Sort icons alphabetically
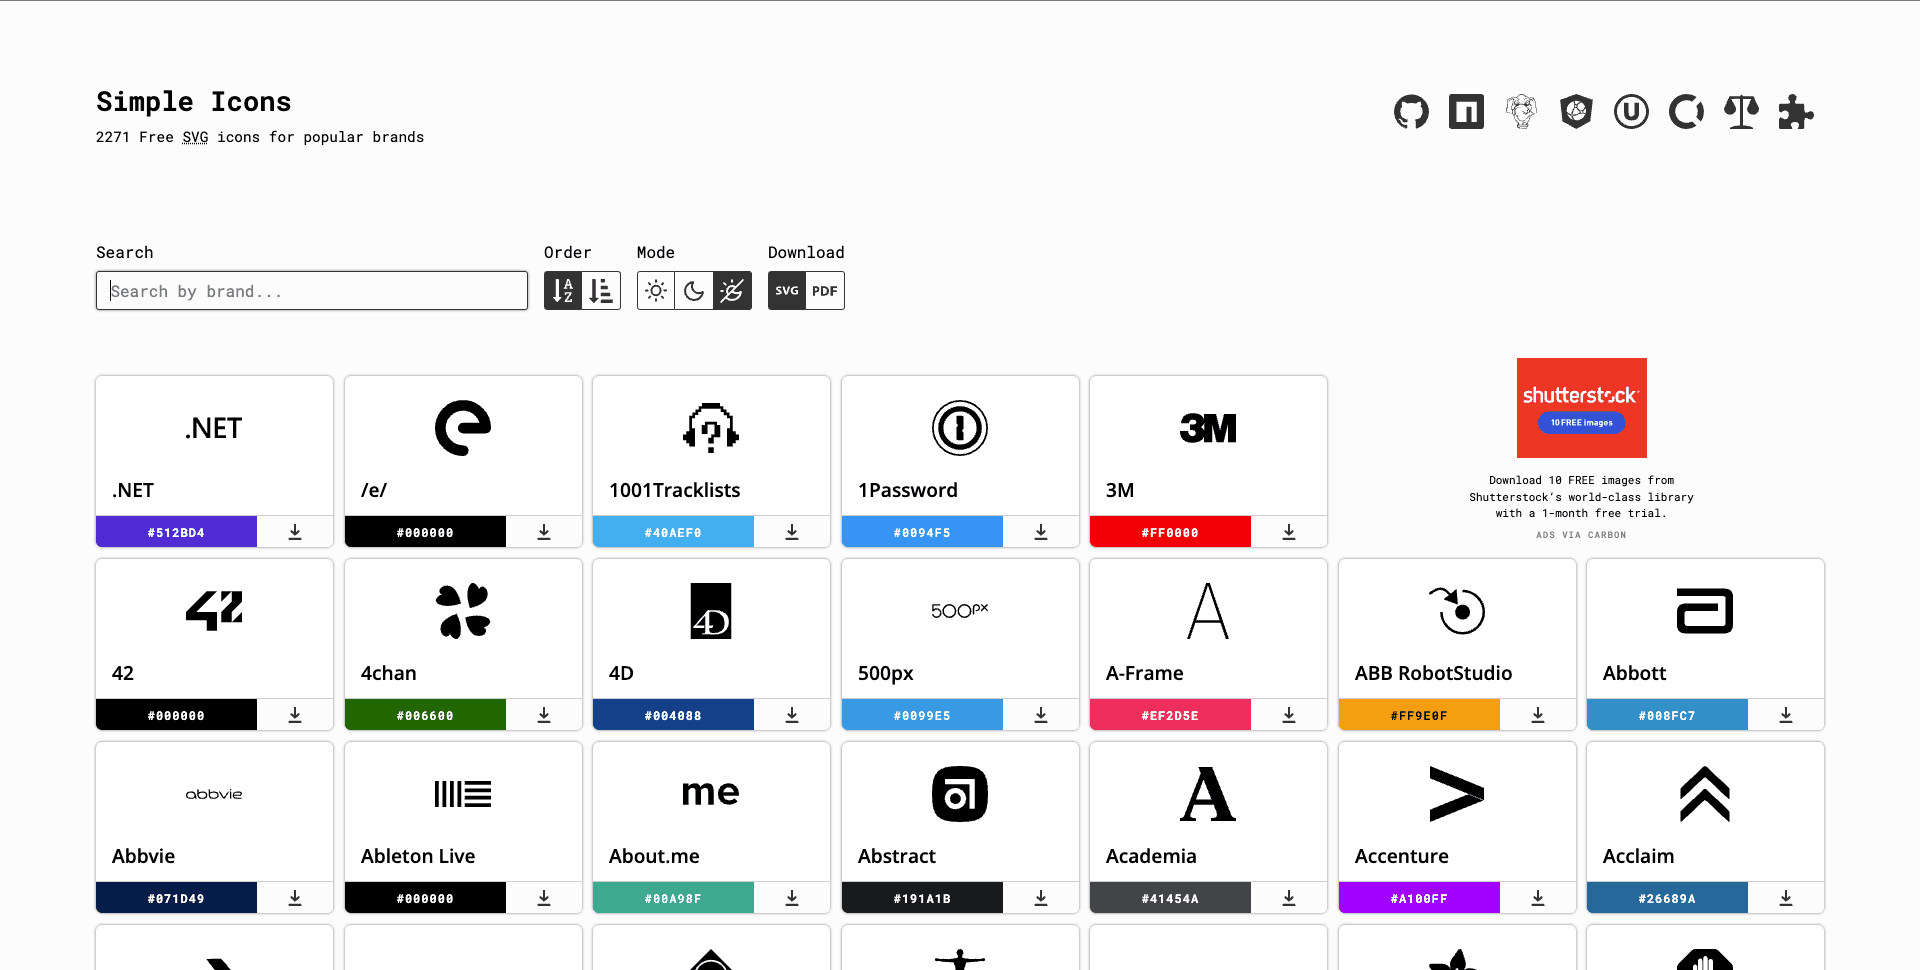The height and width of the screenshot is (970, 1920). point(563,291)
